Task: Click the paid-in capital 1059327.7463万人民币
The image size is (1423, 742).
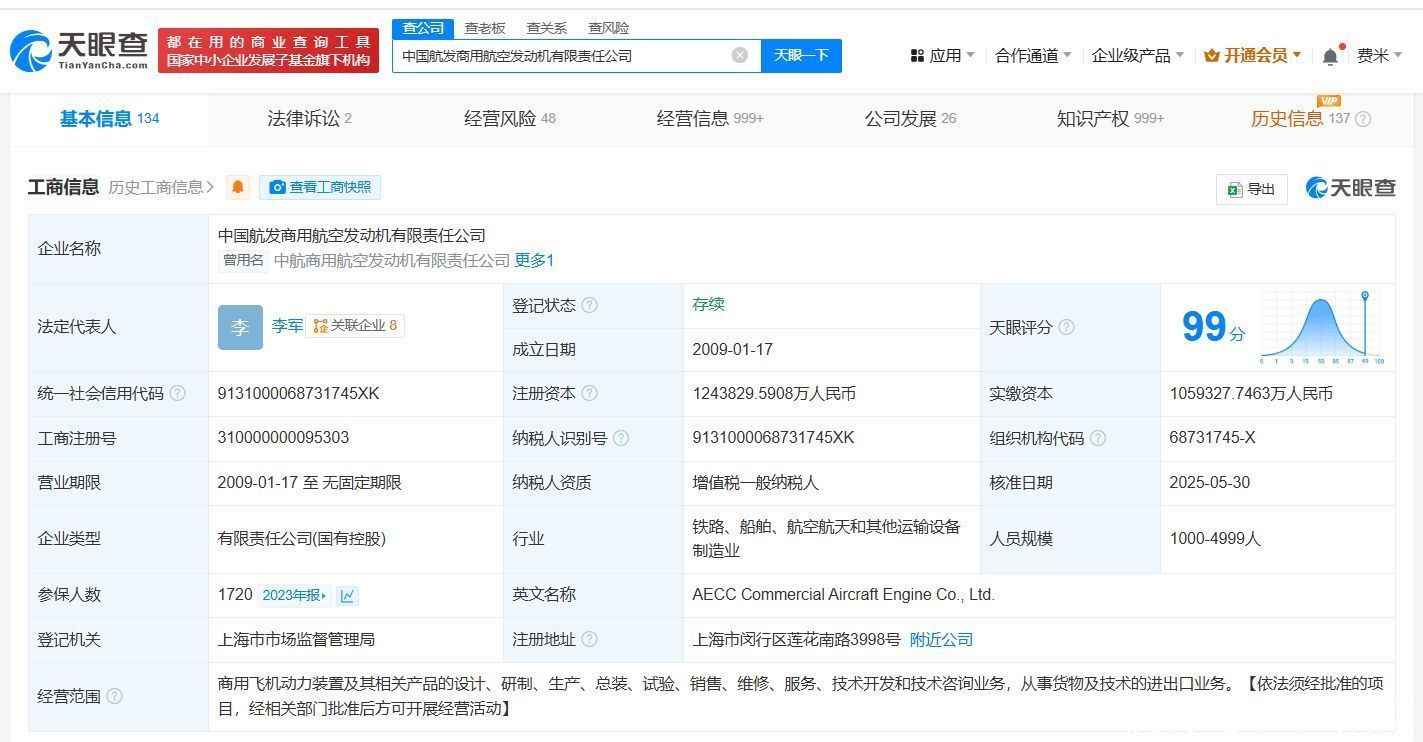Action: pos(1251,393)
